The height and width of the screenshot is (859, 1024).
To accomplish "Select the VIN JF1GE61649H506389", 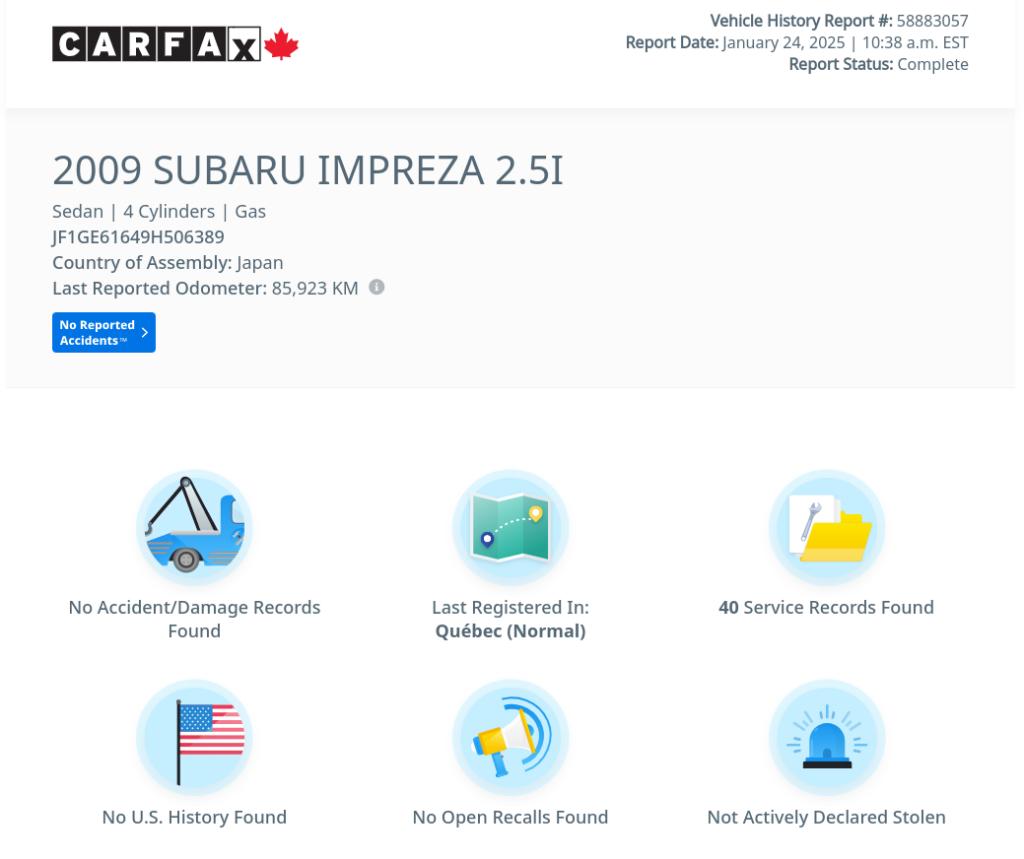I will (138, 237).
